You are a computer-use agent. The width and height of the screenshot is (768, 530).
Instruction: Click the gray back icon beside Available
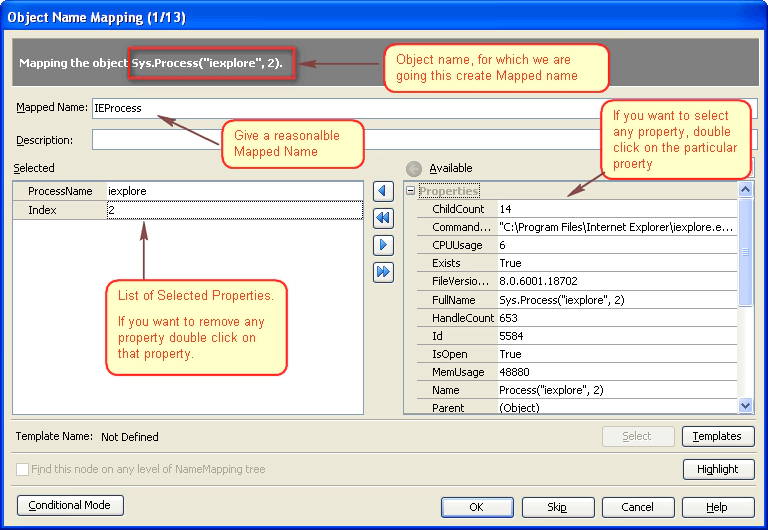(414, 168)
